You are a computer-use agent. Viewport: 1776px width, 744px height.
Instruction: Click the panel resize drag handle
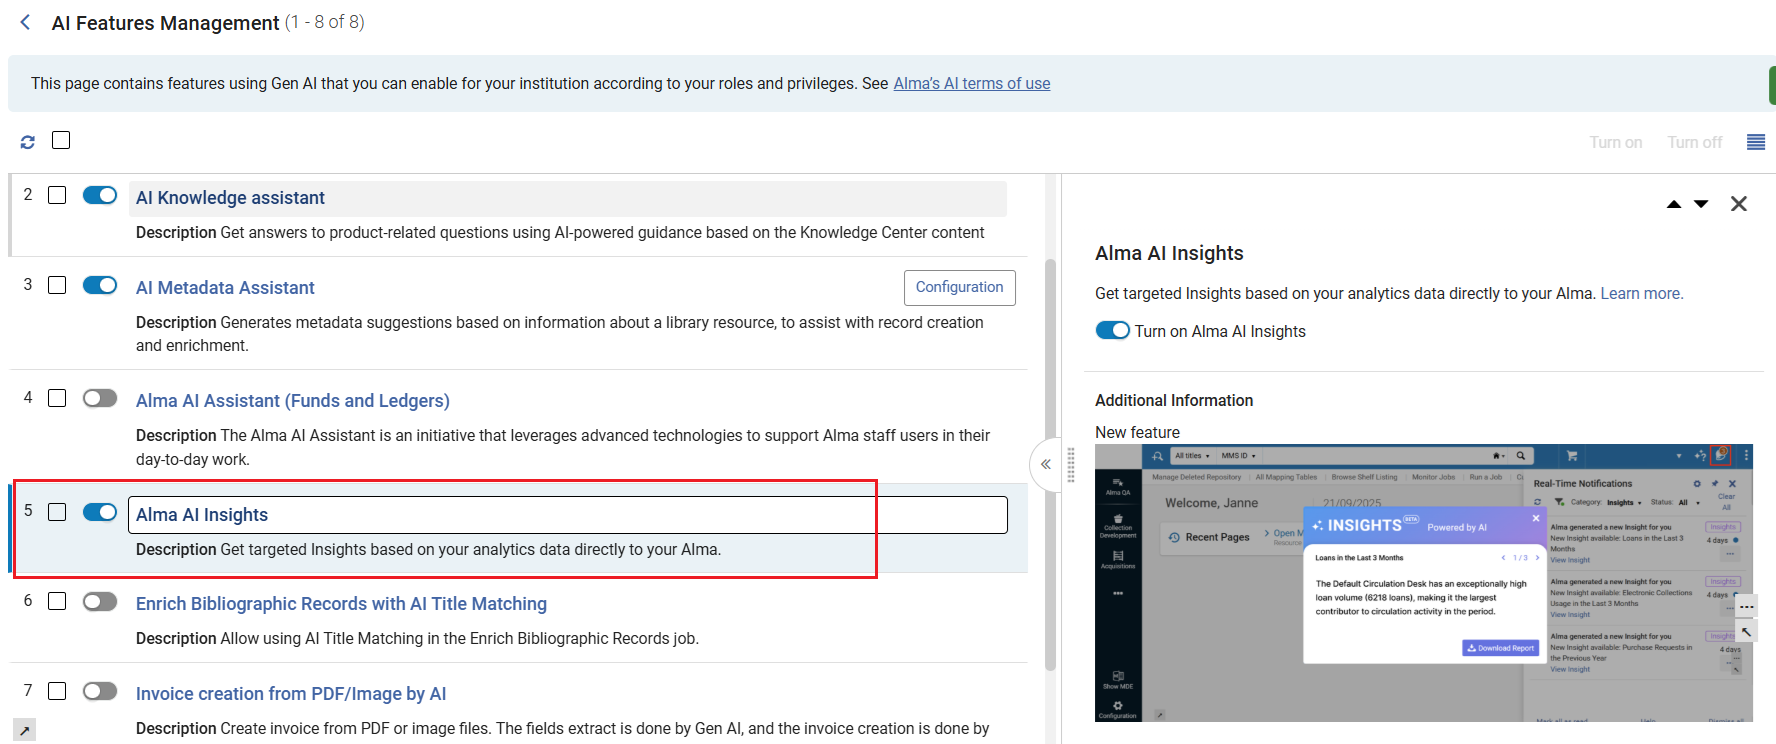pos(1071,465)
